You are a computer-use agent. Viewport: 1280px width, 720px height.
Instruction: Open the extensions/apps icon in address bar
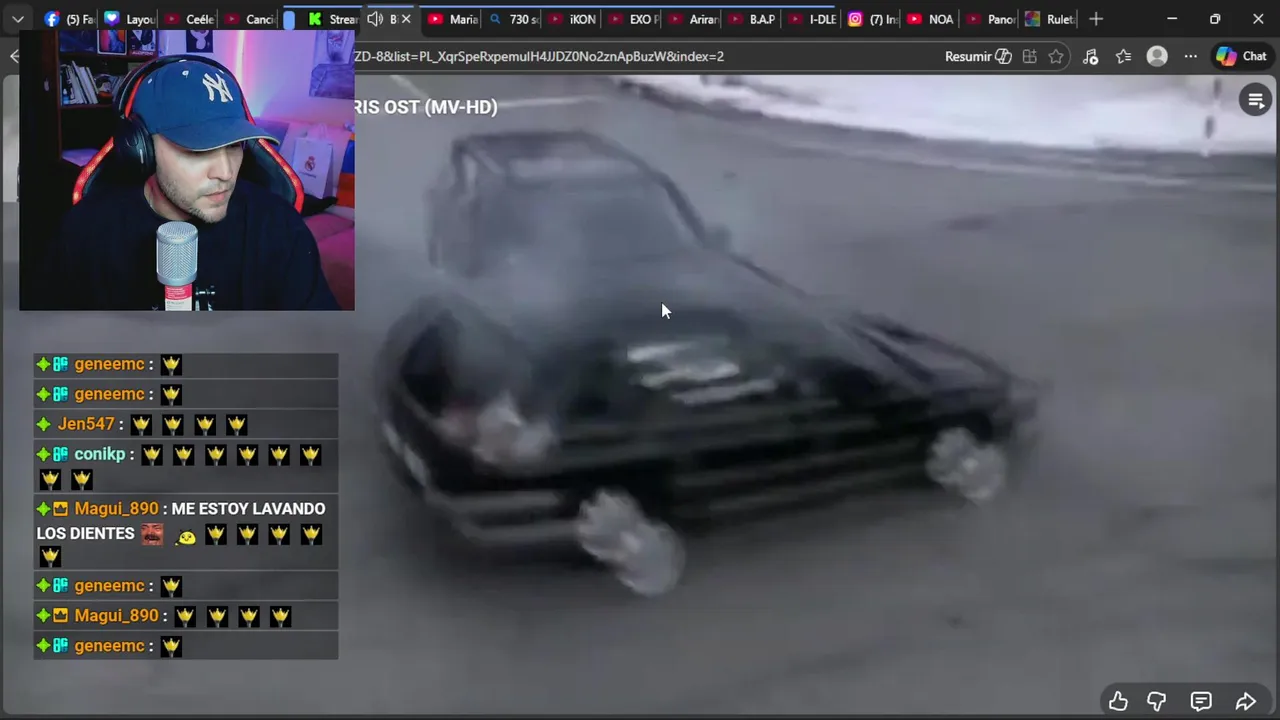[x=1030, y=56]
